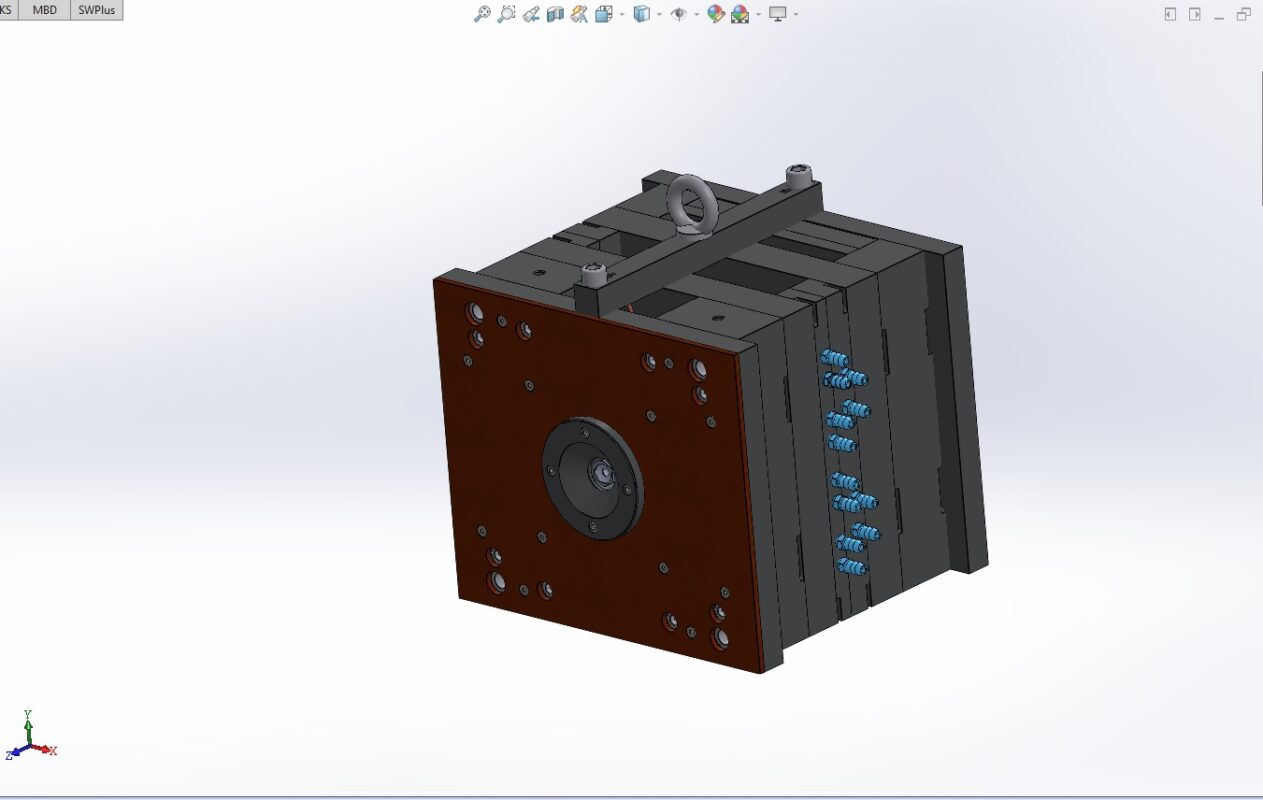Open Edit Appearance color ball
The height and width of the screenshot is (800, 1263).
click(x=715, y=14)
